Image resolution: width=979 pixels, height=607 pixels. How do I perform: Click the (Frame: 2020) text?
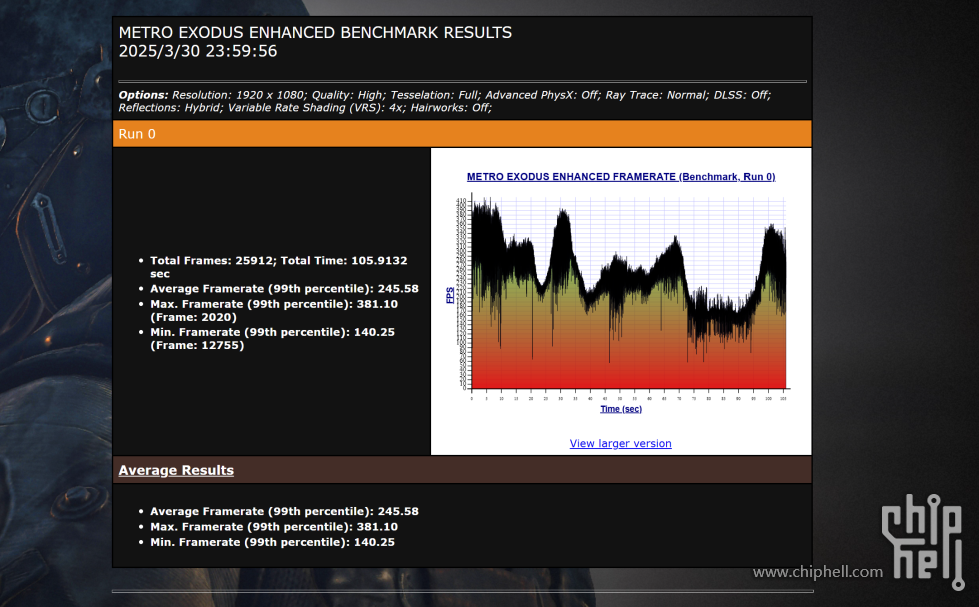(x=194, y=317)
